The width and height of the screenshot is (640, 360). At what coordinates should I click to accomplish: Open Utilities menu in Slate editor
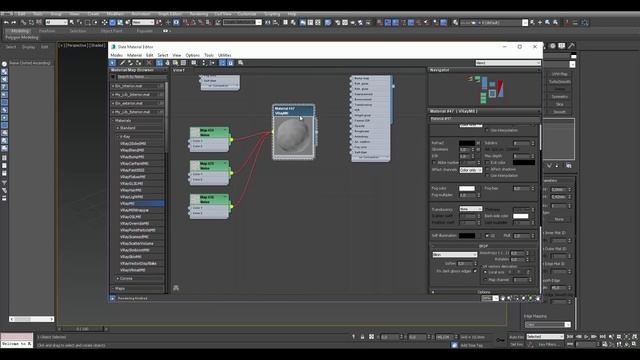tap(224, 55)
